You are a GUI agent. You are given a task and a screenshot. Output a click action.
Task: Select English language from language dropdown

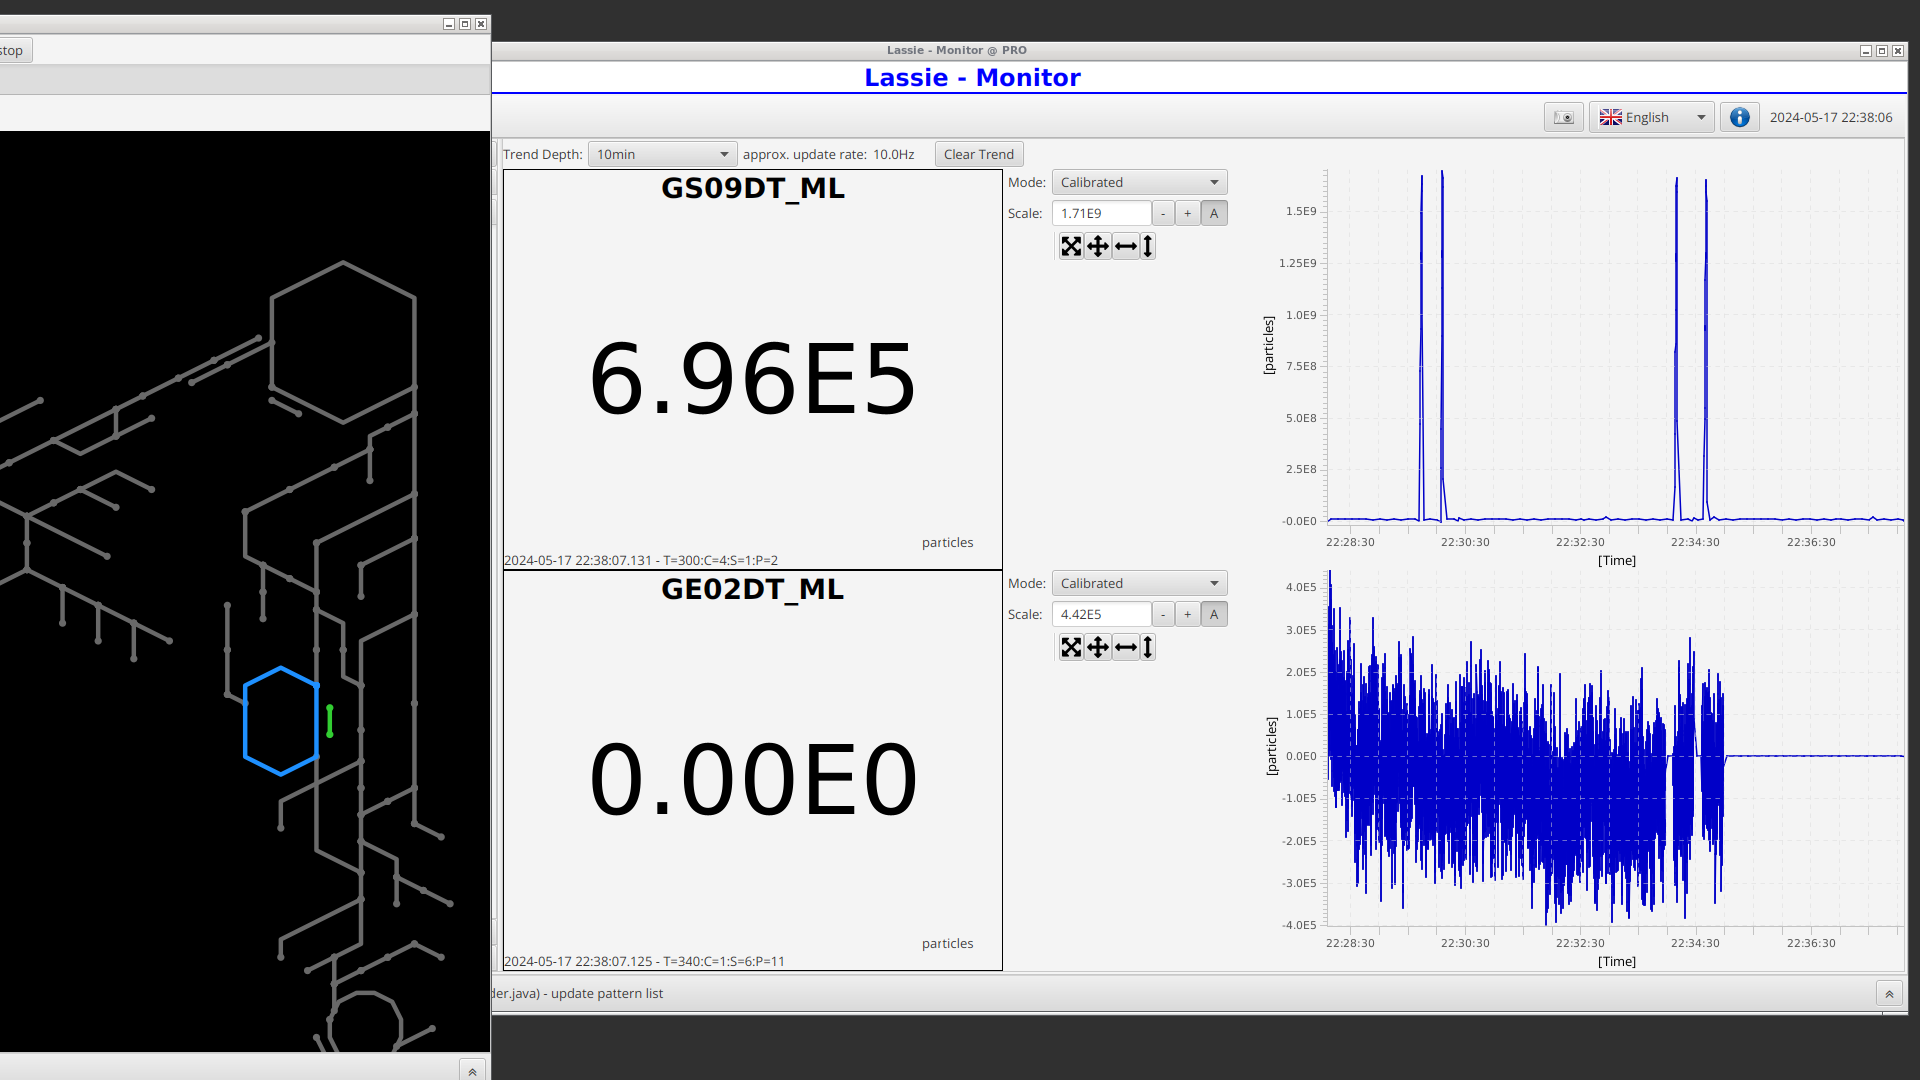point(1654,116)
